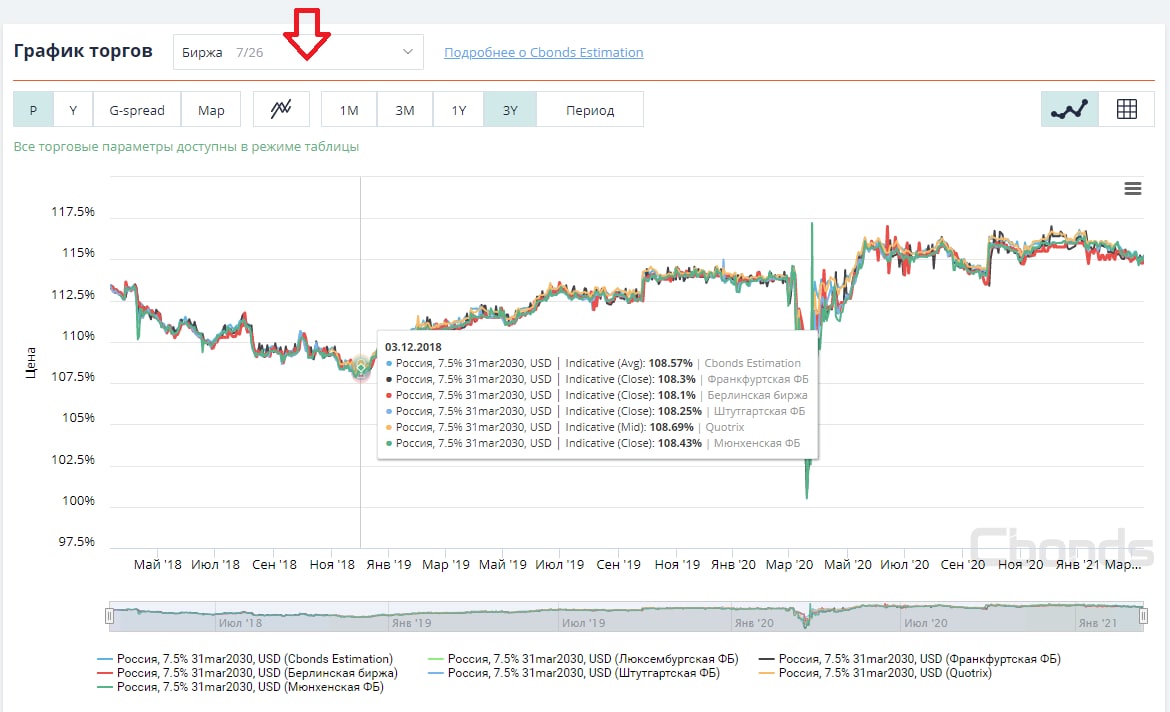This screenshot has width=1170, height=712.
Task: Click the График торгов heading
Action: tap(83, 51)
